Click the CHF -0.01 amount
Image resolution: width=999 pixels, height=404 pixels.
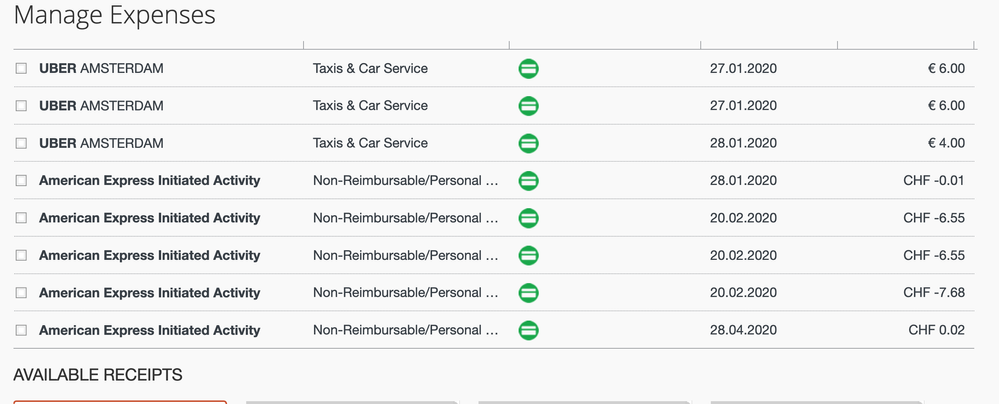pyautogui.click(x=934, y=180)
